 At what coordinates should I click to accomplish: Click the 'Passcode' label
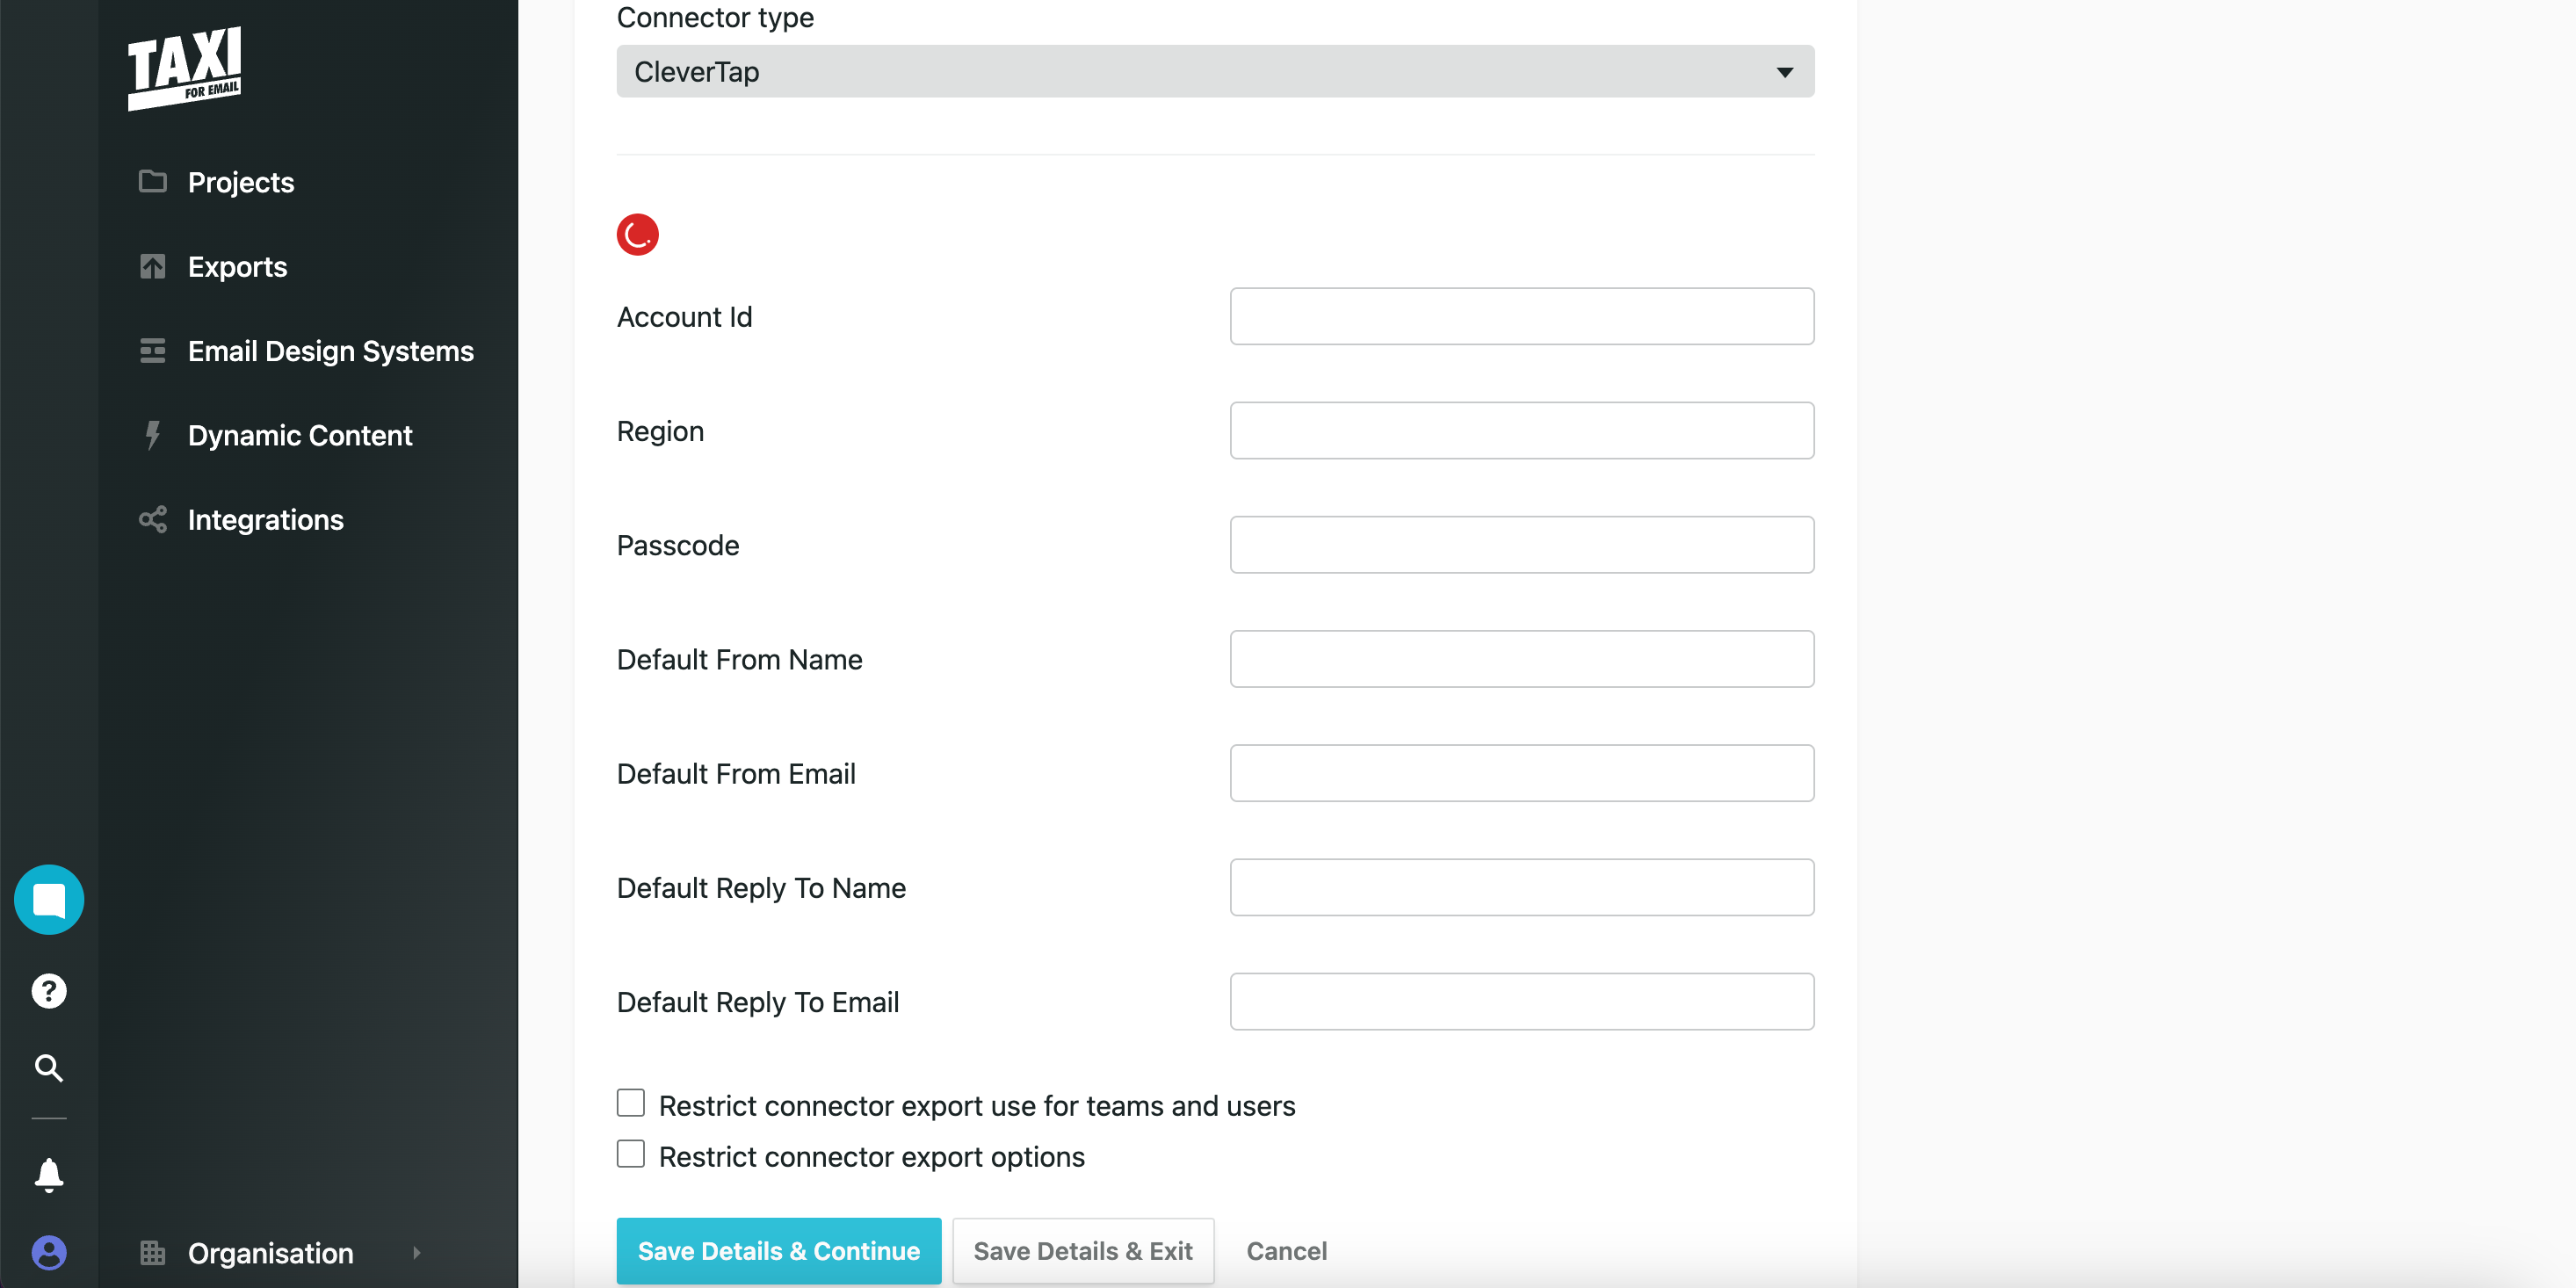[x=677, y=545]
